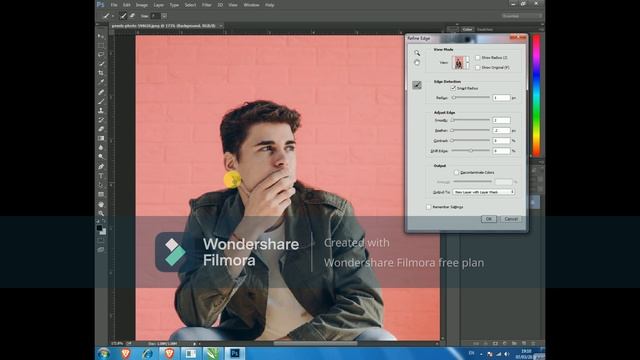Click the Contrast slider

[x=471, y=140]
